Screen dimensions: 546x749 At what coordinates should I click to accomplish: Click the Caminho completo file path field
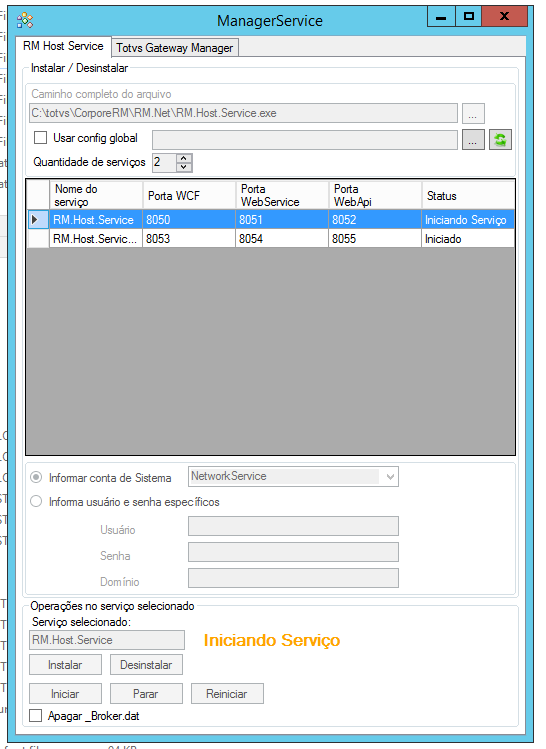pyautogui.click(x=243, y=113)
